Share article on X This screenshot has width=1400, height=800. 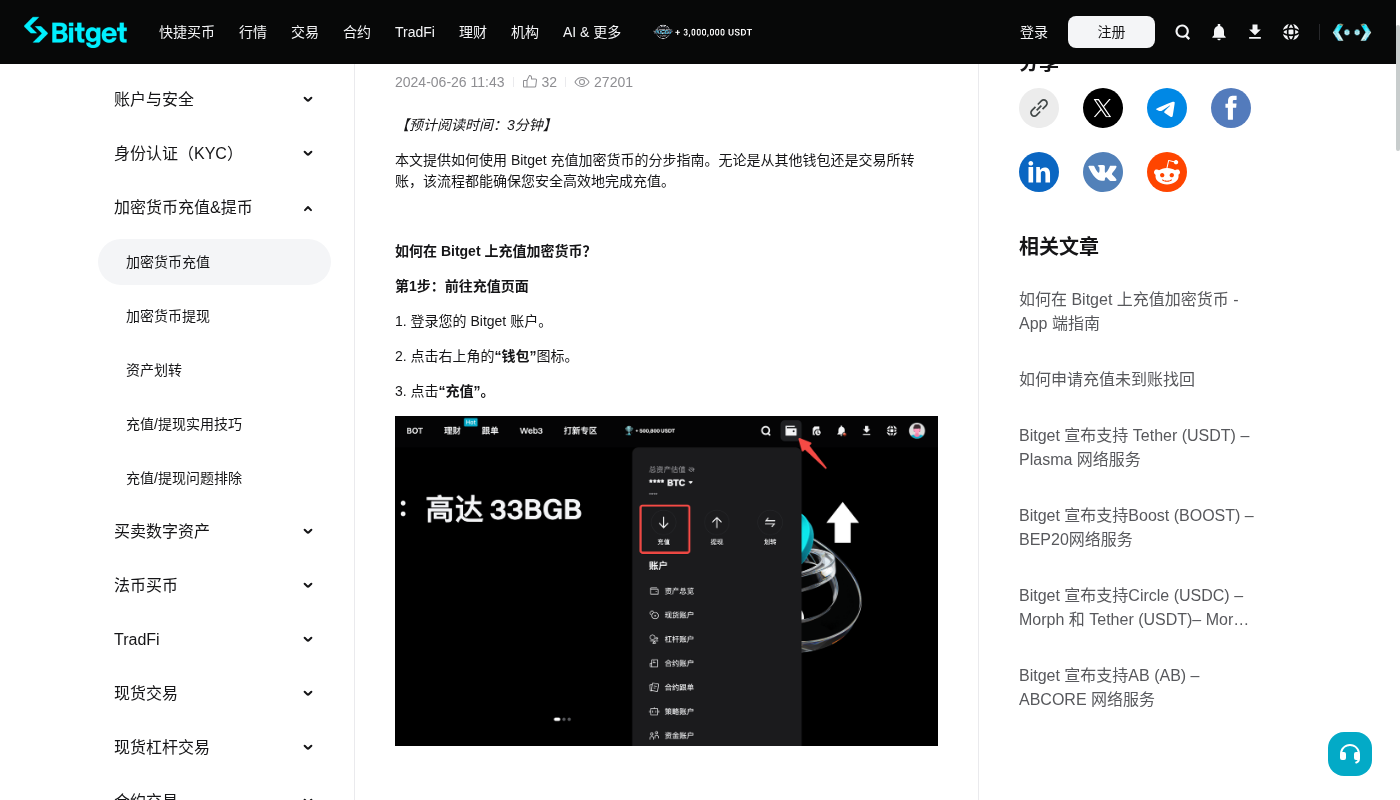1103,108
